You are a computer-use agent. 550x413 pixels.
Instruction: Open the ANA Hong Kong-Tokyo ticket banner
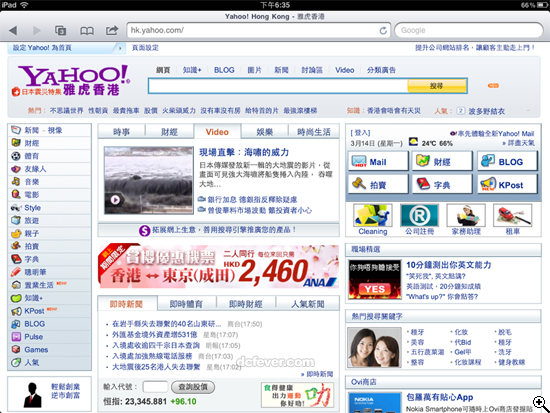click(x=219, y=266)
